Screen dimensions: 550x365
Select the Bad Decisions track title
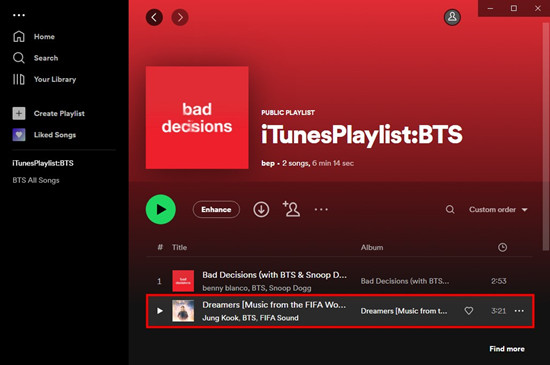(x=274, y=275)
